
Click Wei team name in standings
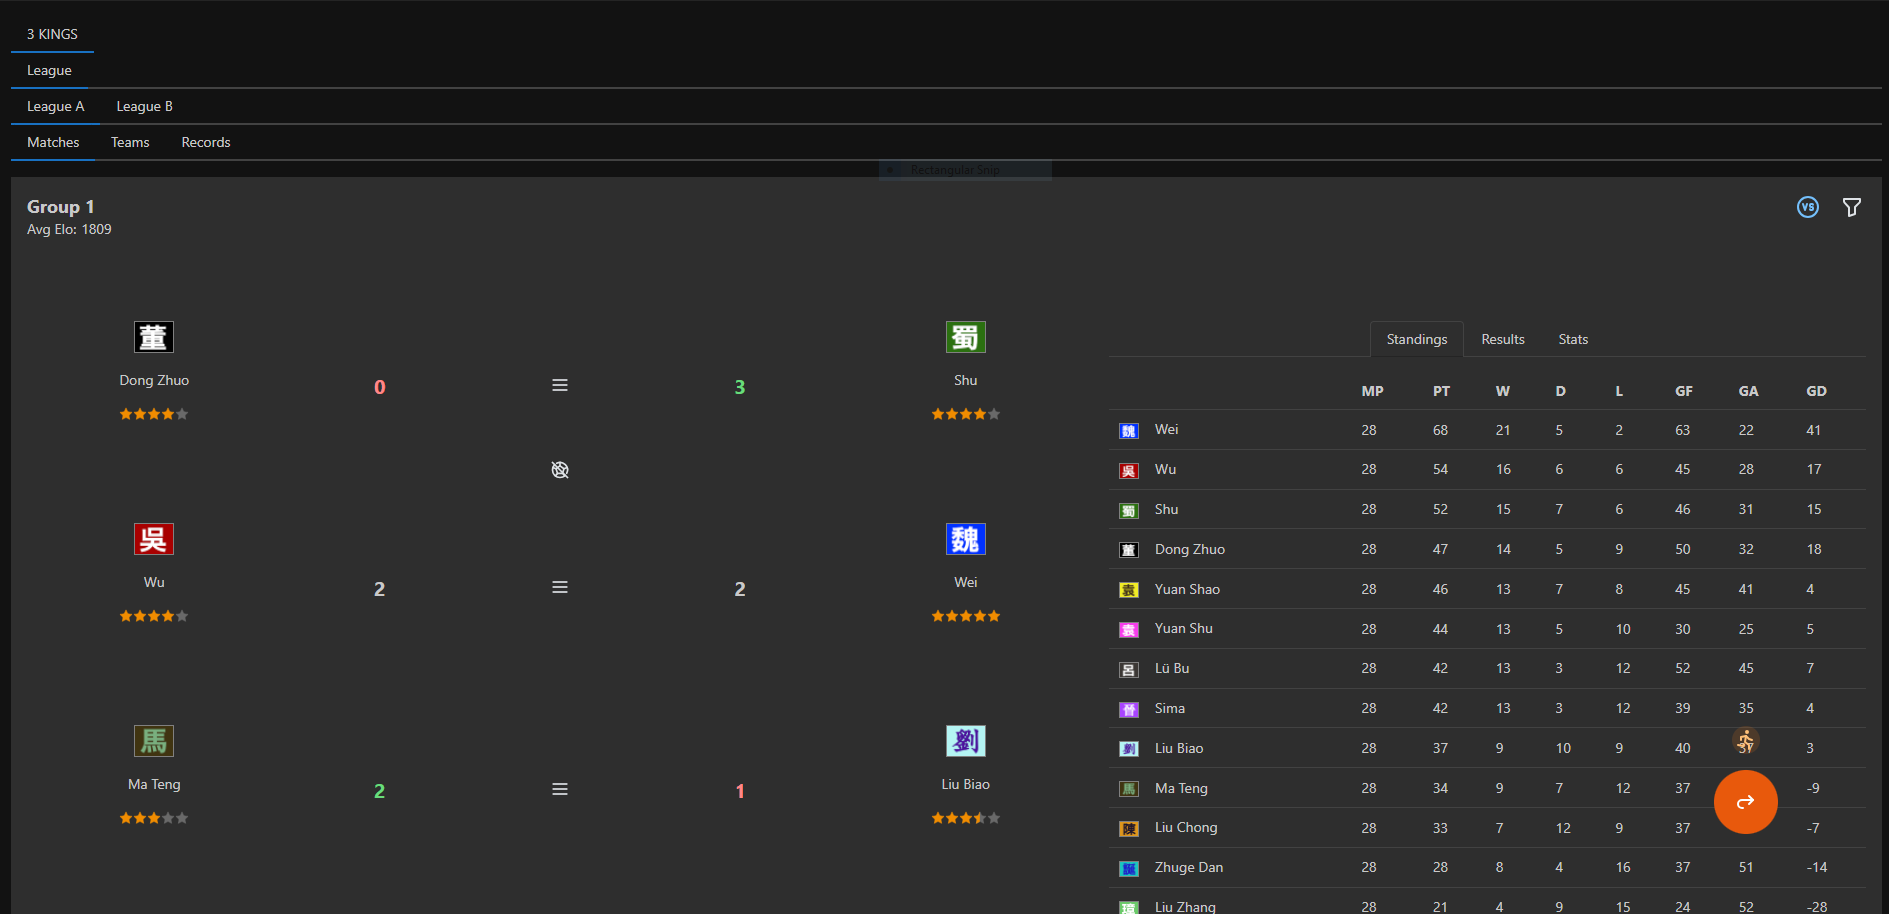[1166, 429]
